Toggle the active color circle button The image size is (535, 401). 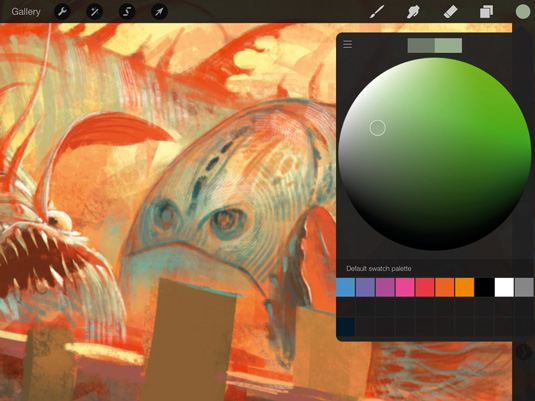point(523,12)
